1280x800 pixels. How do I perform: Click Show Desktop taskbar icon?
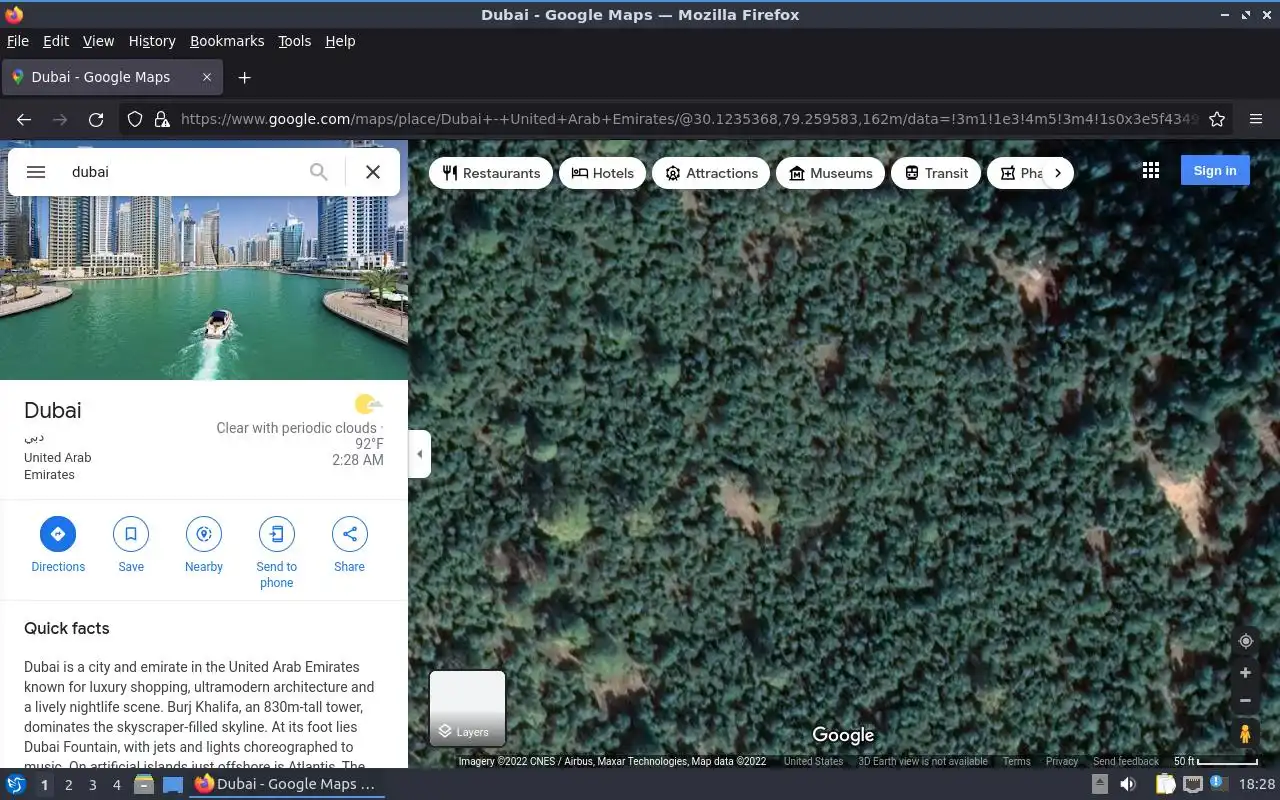pos(172,784)
